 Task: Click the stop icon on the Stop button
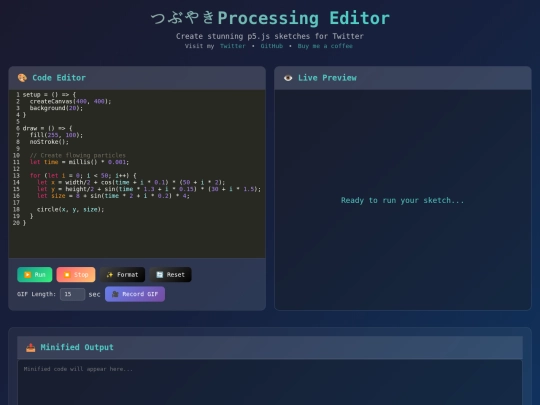(67, 274)
